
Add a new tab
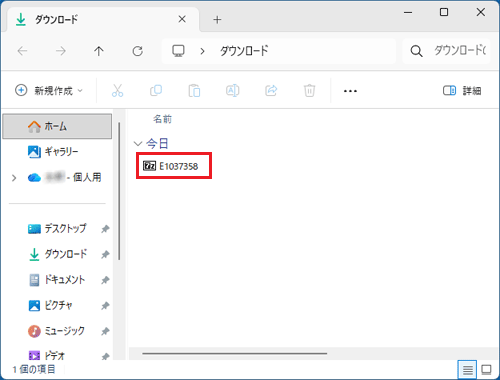click(217, 20)
